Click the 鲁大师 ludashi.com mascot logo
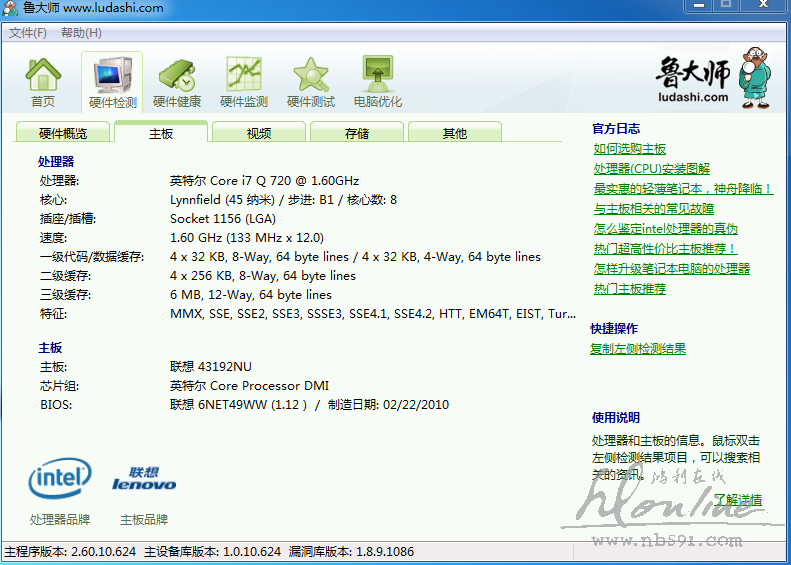 (712, 77)
